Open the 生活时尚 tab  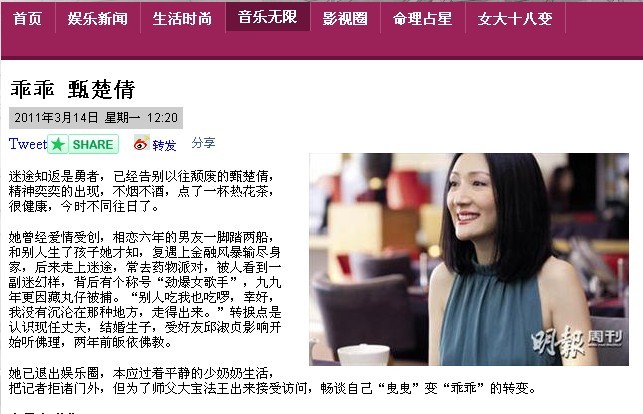pos(182,19)
